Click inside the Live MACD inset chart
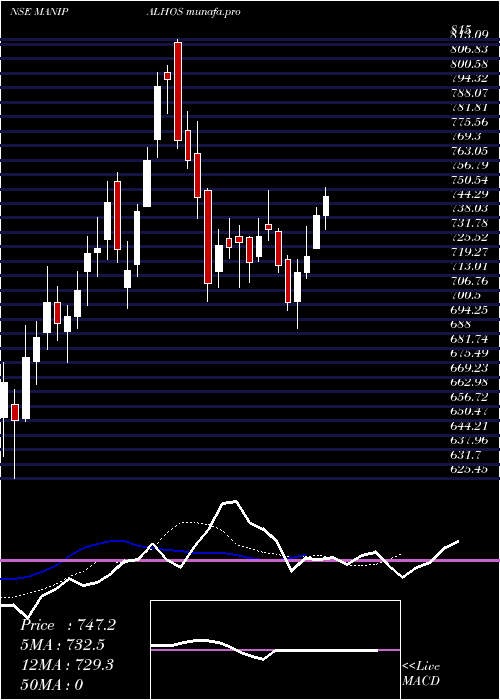The width and height of the screenshot is (500, 700). pos(275,650)
